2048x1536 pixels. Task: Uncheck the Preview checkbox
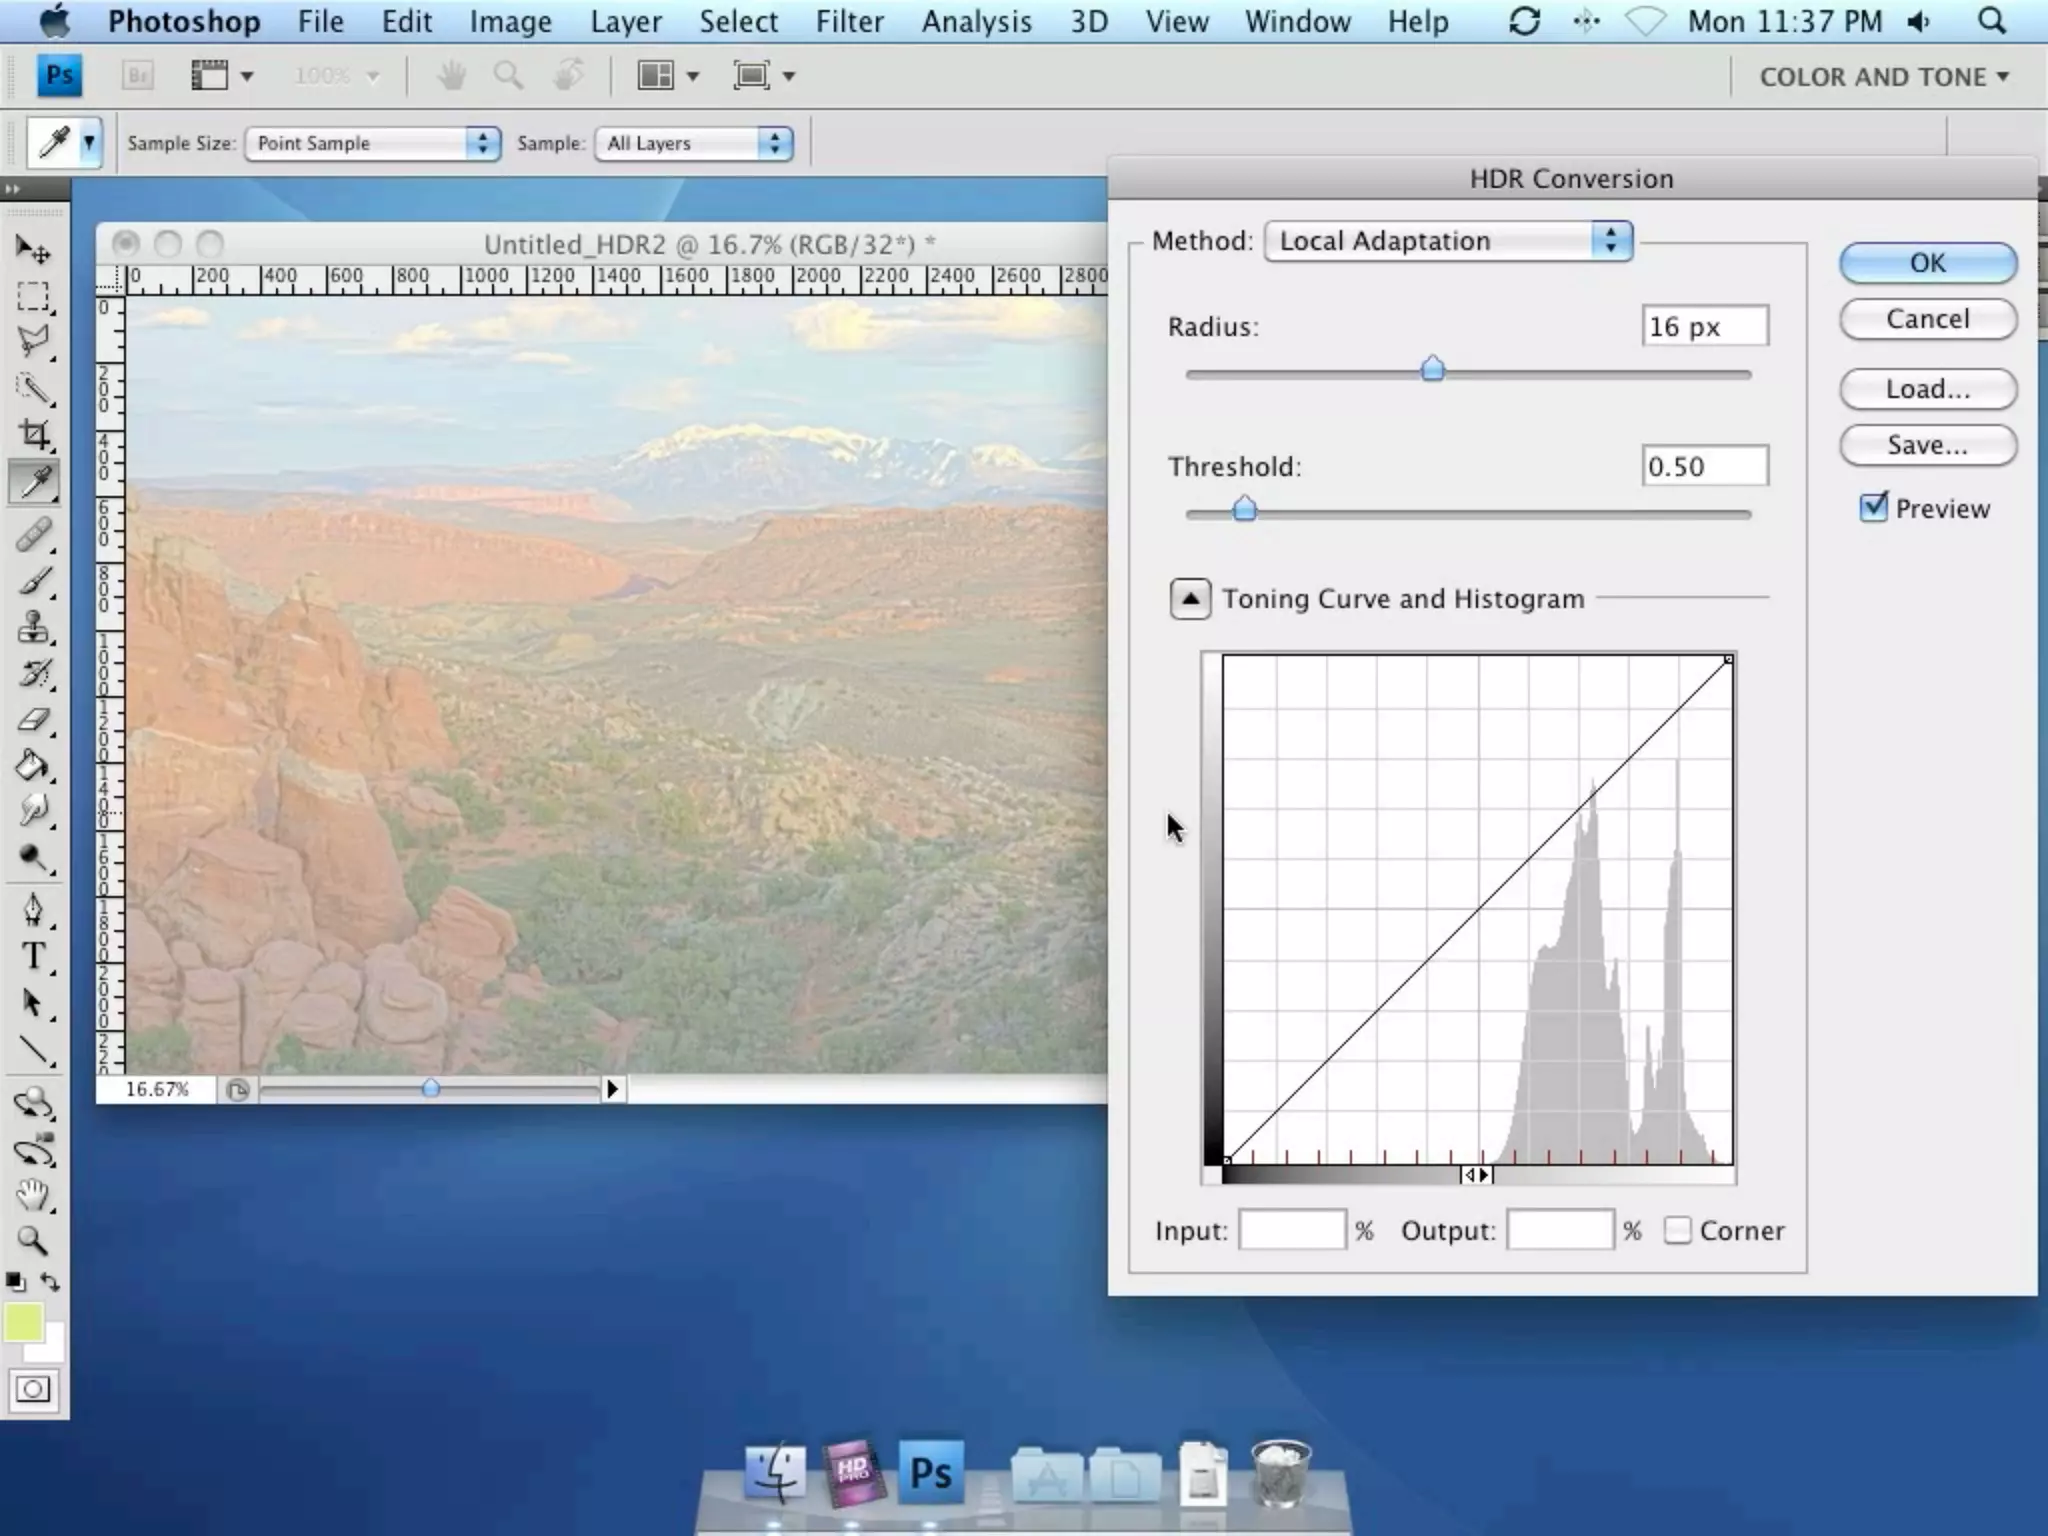tap(1873, 508)
